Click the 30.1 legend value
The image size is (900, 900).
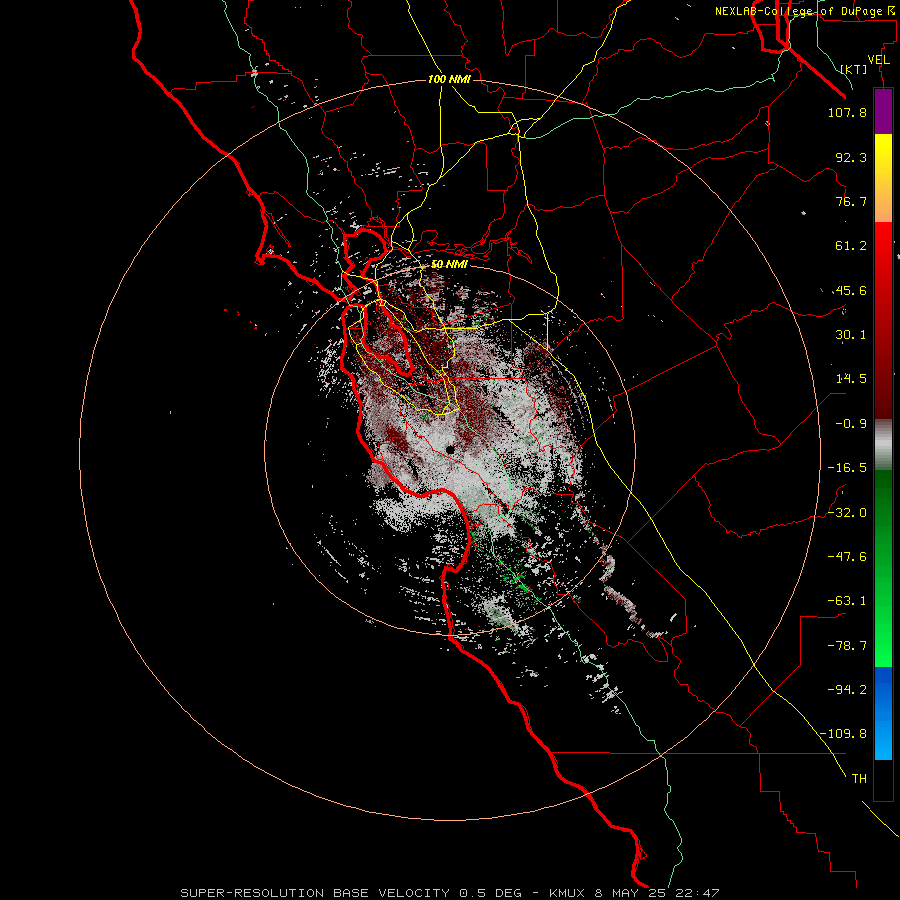point(851,335)
